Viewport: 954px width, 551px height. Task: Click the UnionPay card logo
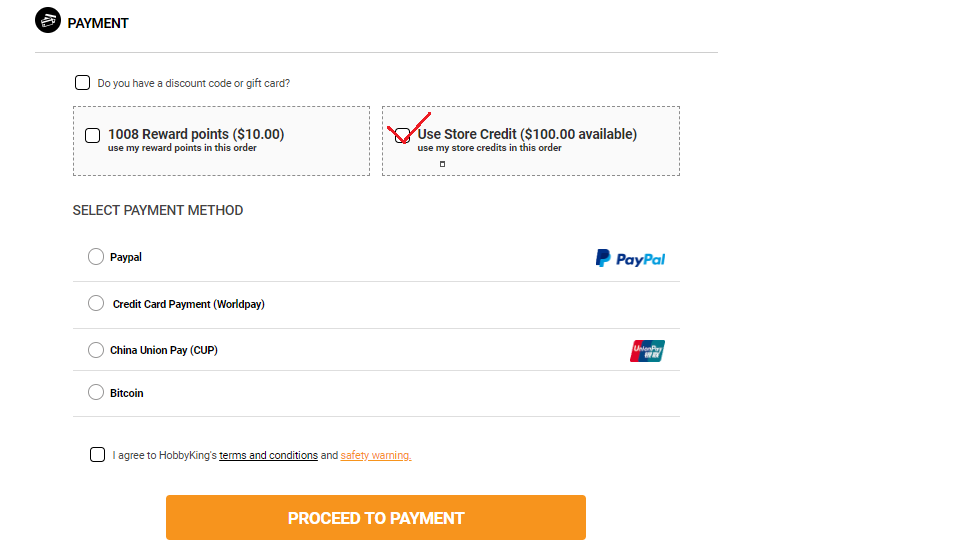(647, 351)
